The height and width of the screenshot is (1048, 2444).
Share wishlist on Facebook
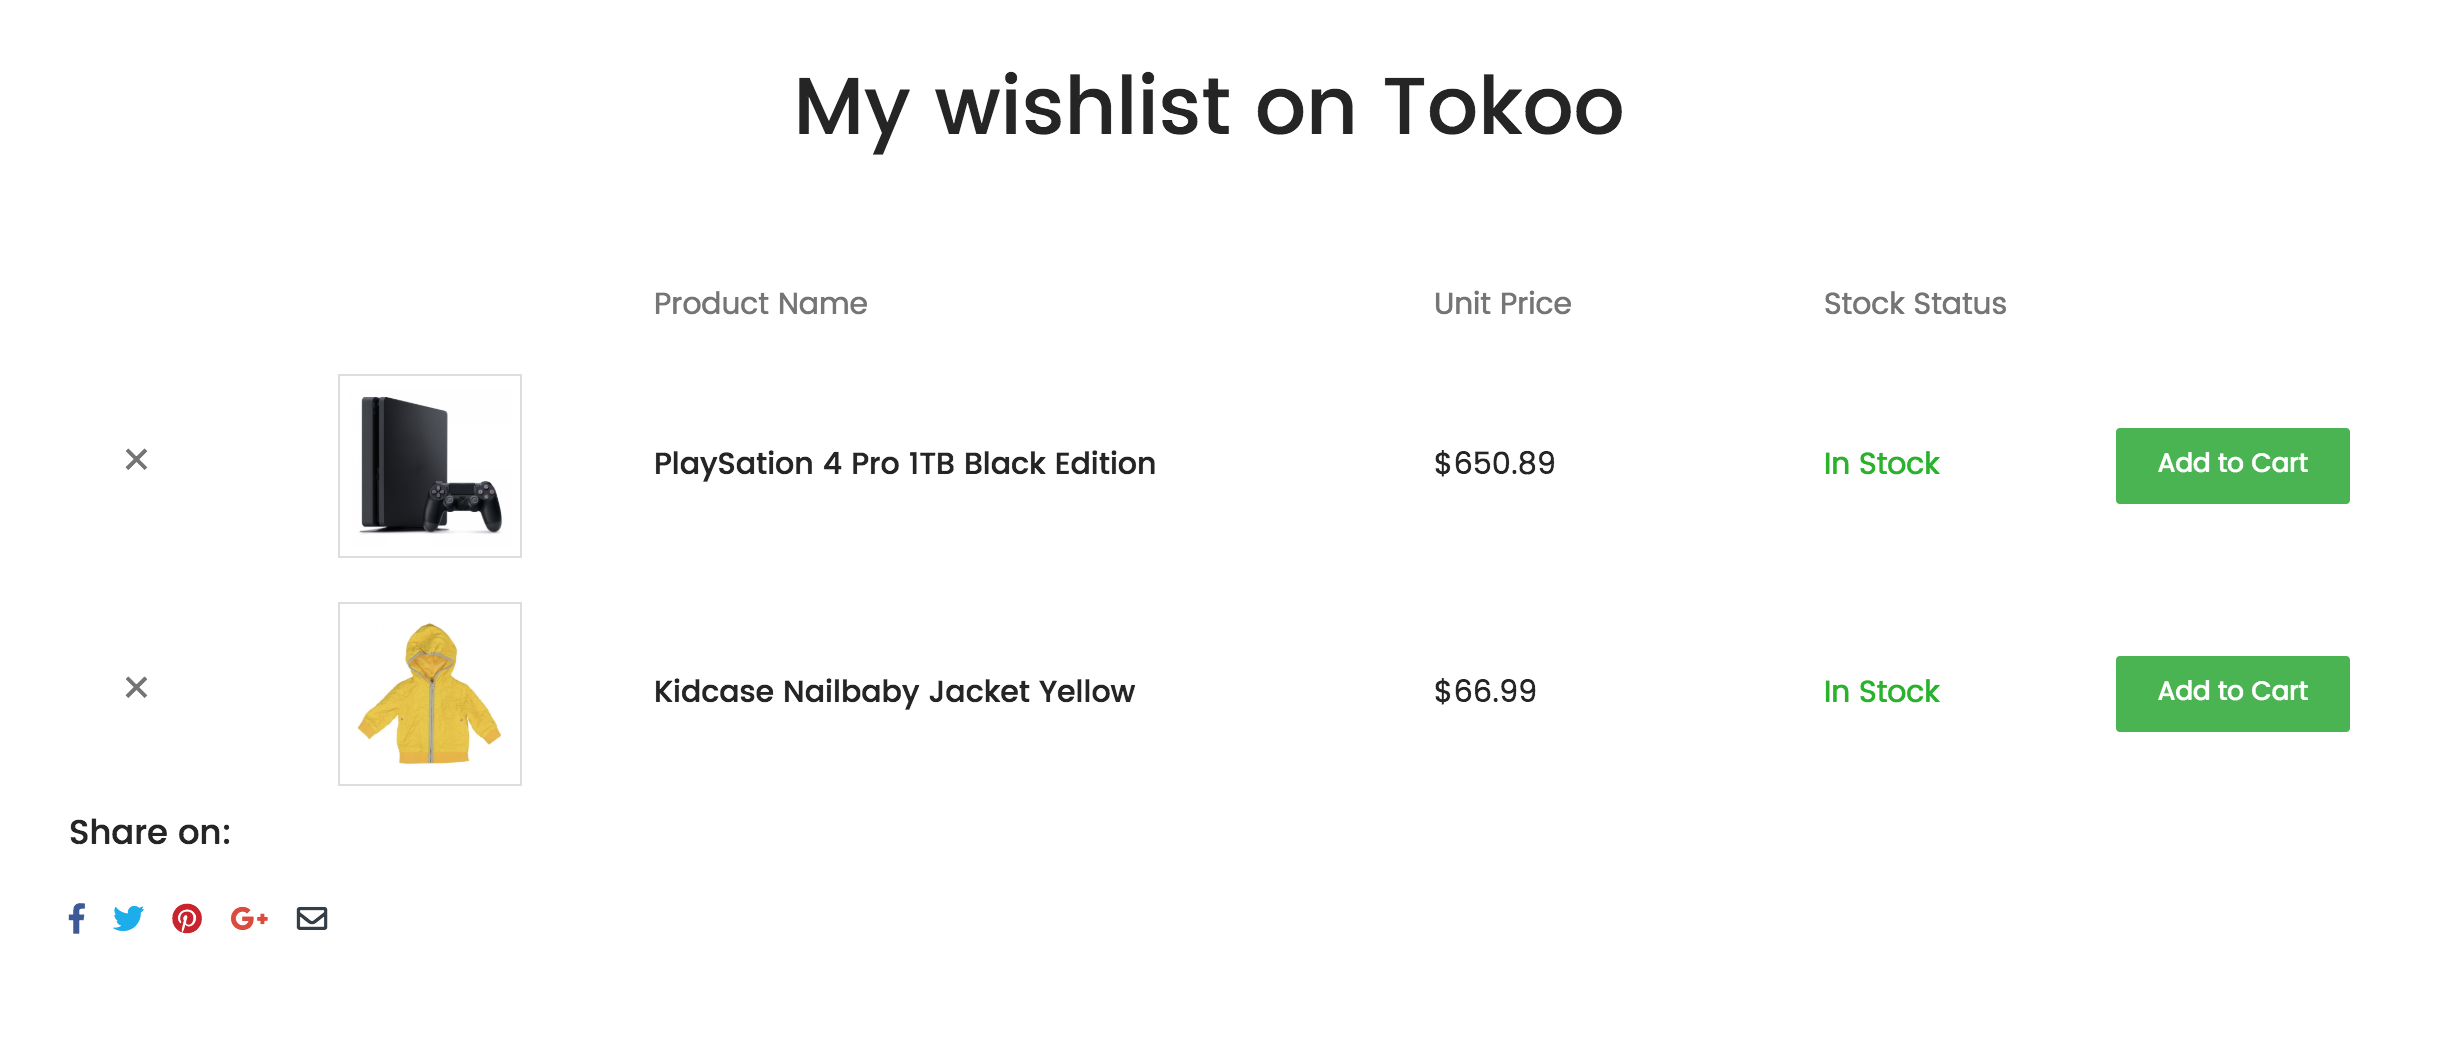[x=77, y=918]
